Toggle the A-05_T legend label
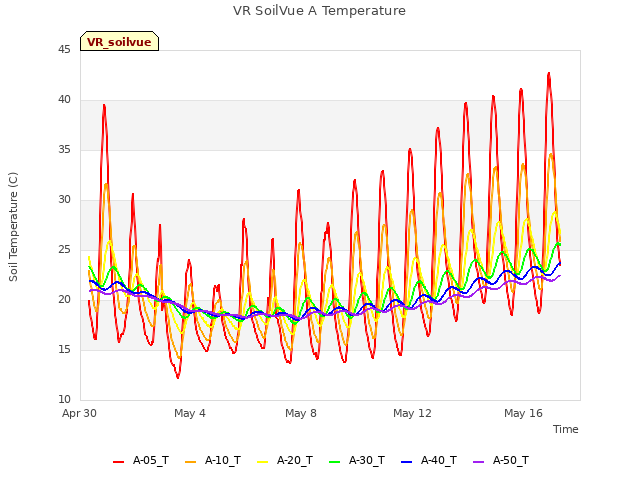This screenshot has width=640, height=480. (x=151, y=460)
